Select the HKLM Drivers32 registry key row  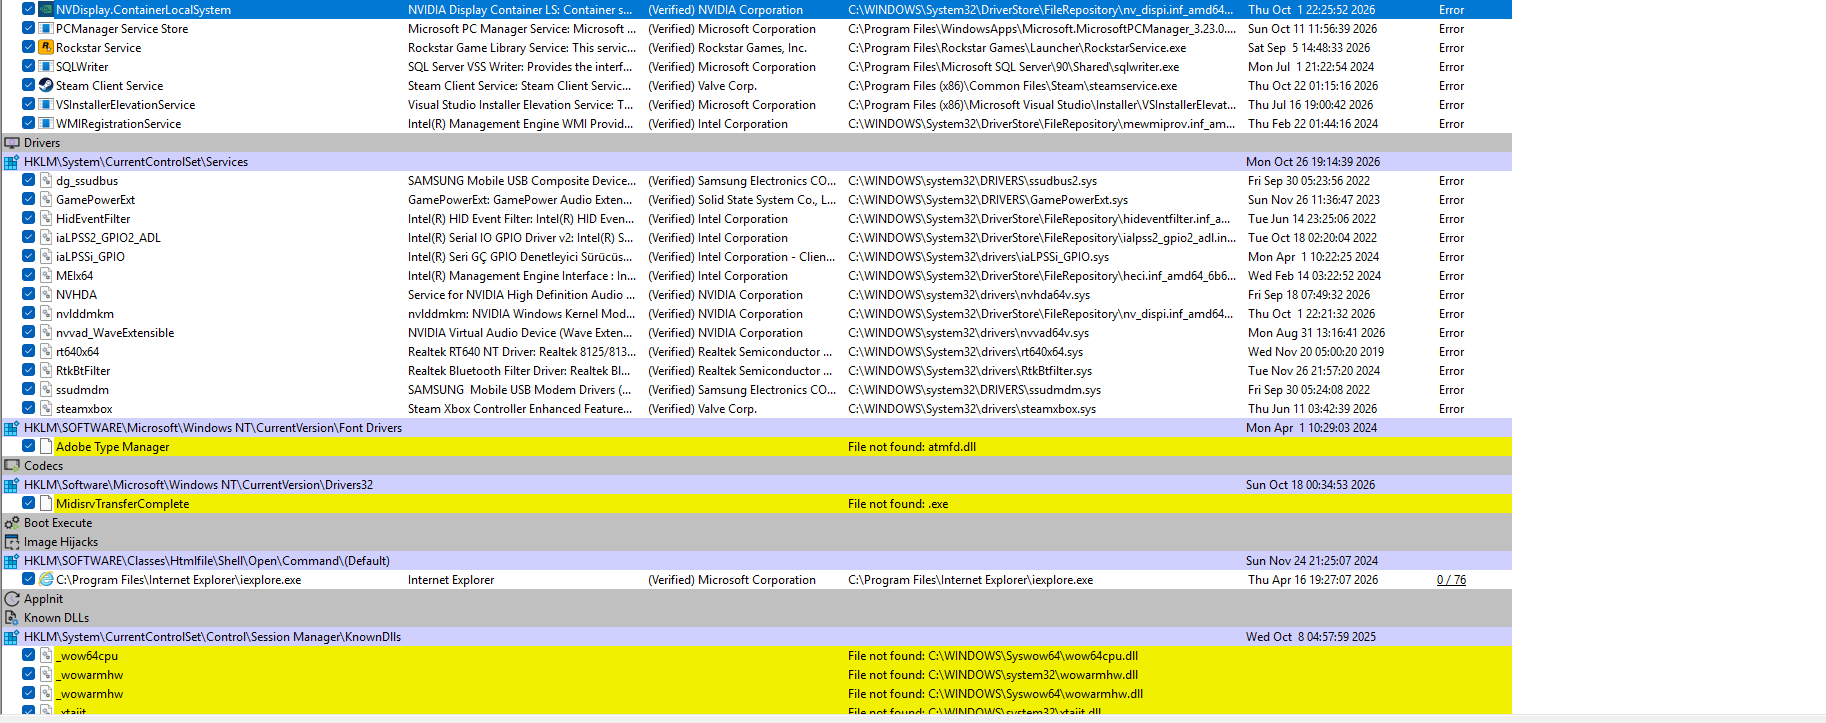pos(756,485)
